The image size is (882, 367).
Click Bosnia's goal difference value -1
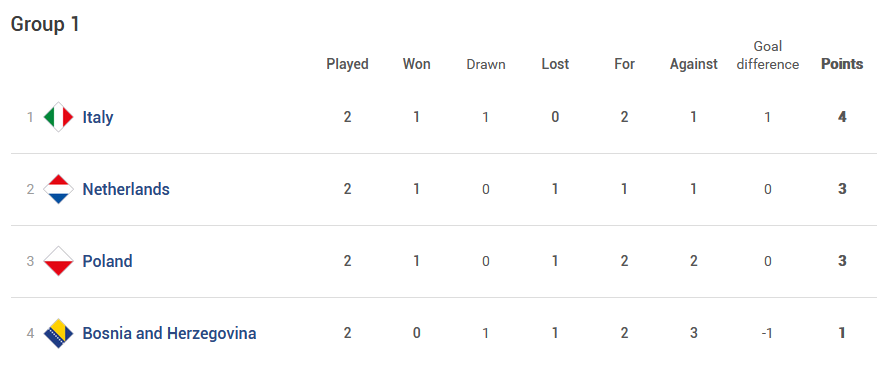pos(767,333)
